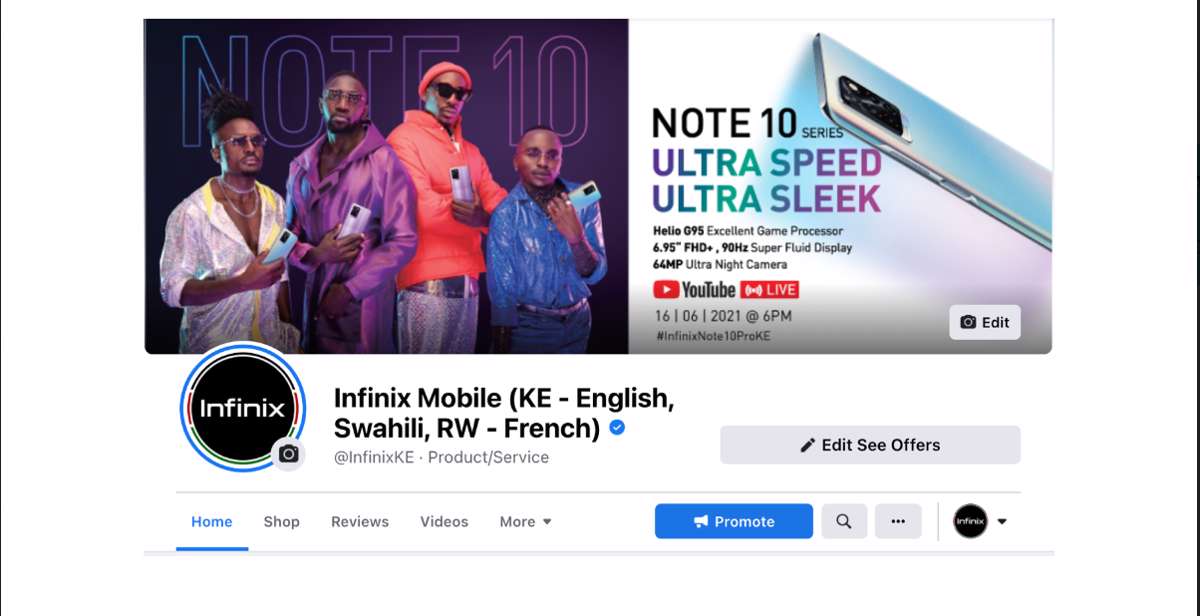Screen dimensions: 1200x616
Task: Click the blue verified badge
Action: pyautogui.click(x=618, y=428)
